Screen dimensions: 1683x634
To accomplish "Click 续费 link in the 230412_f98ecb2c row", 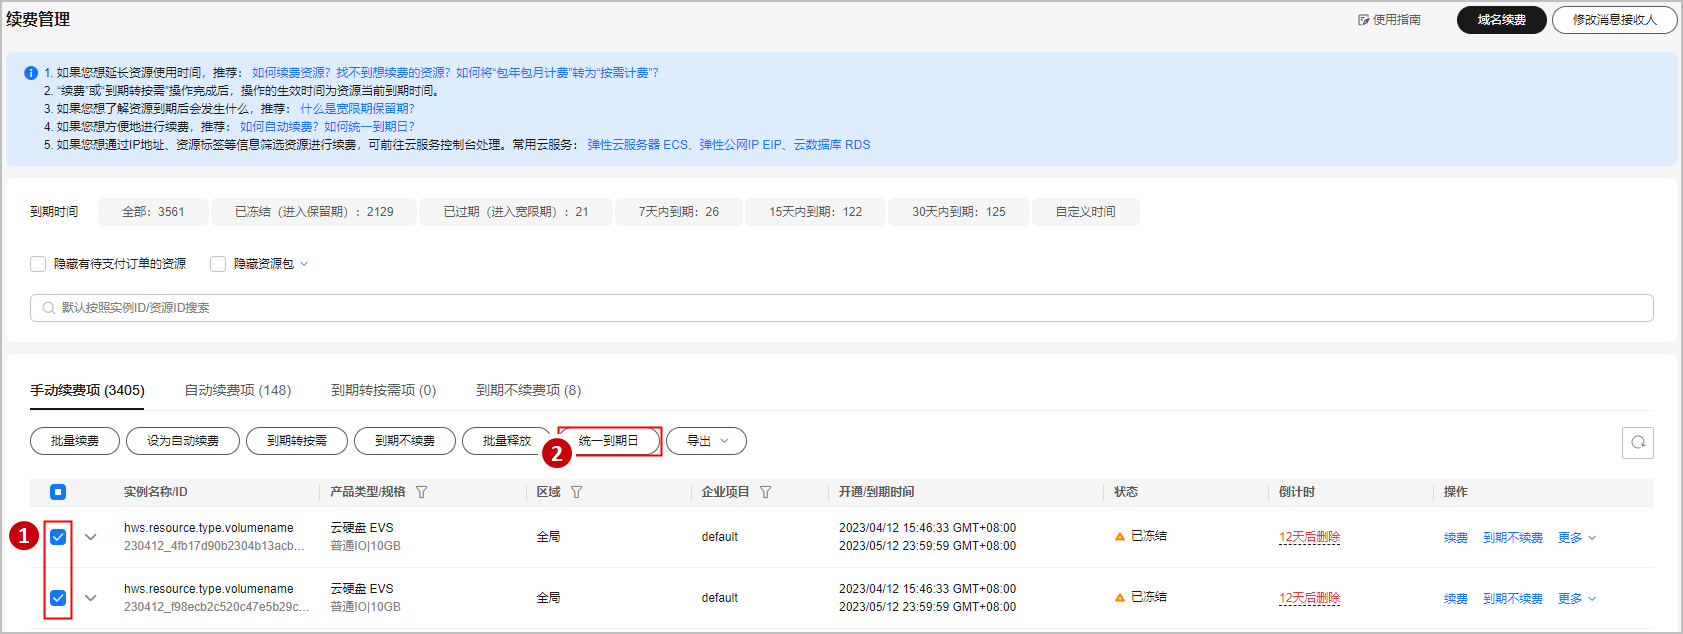I will (x=1456, y=599).
